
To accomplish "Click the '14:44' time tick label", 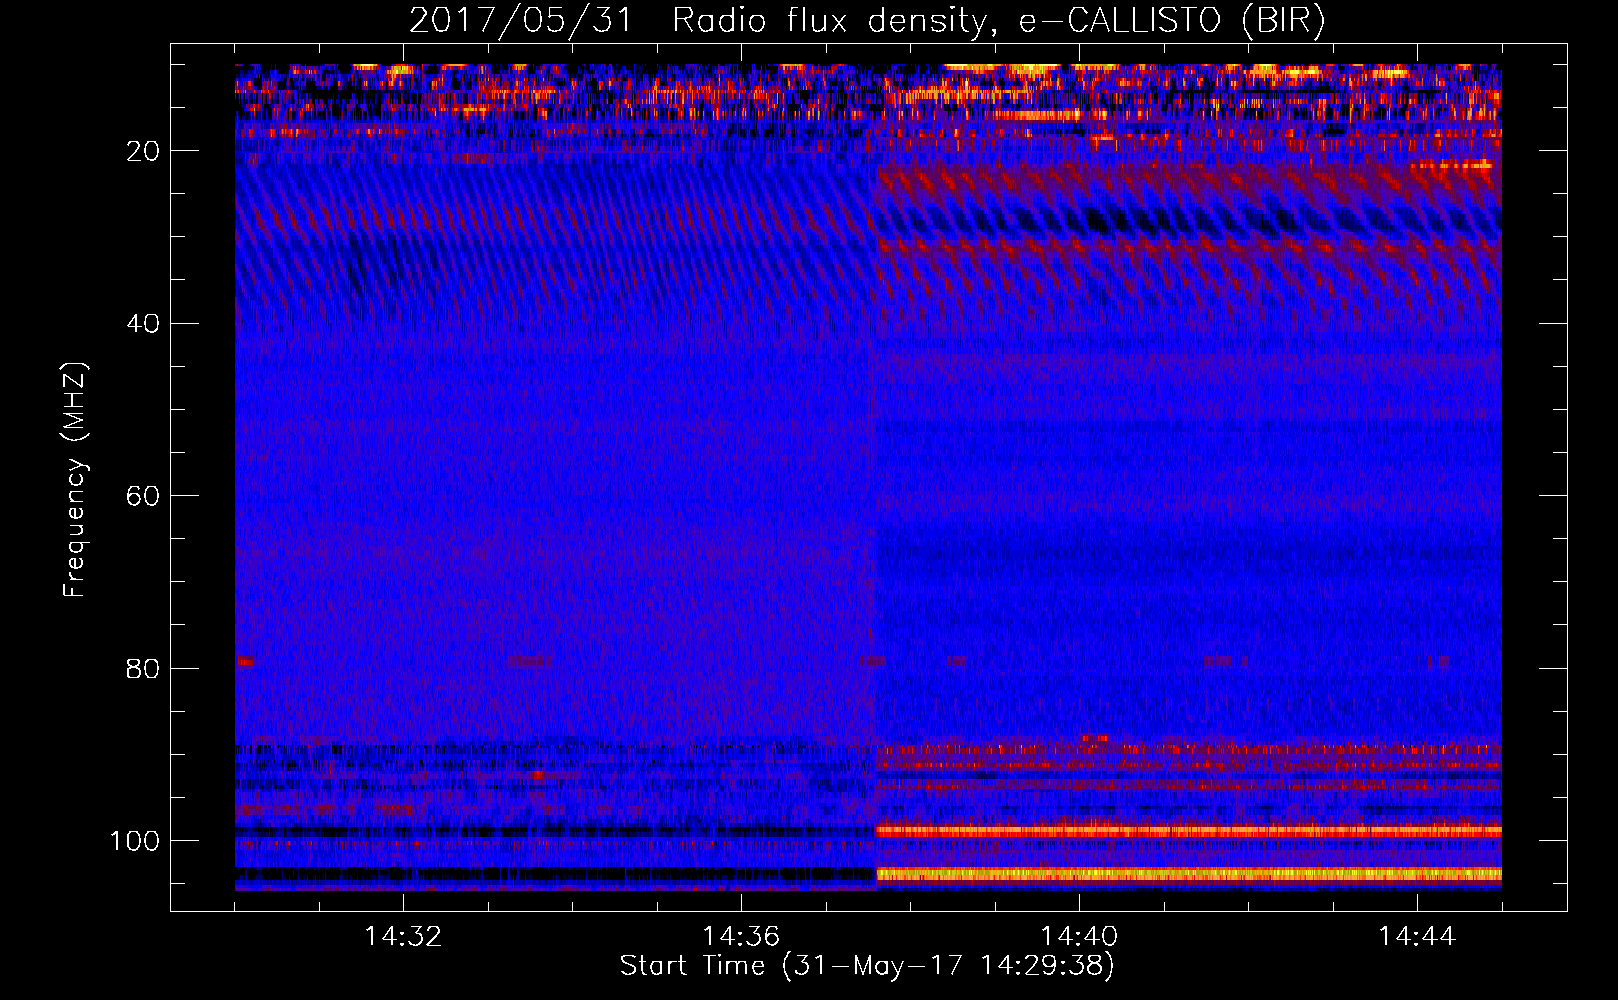I will [x=1417, y=937].
